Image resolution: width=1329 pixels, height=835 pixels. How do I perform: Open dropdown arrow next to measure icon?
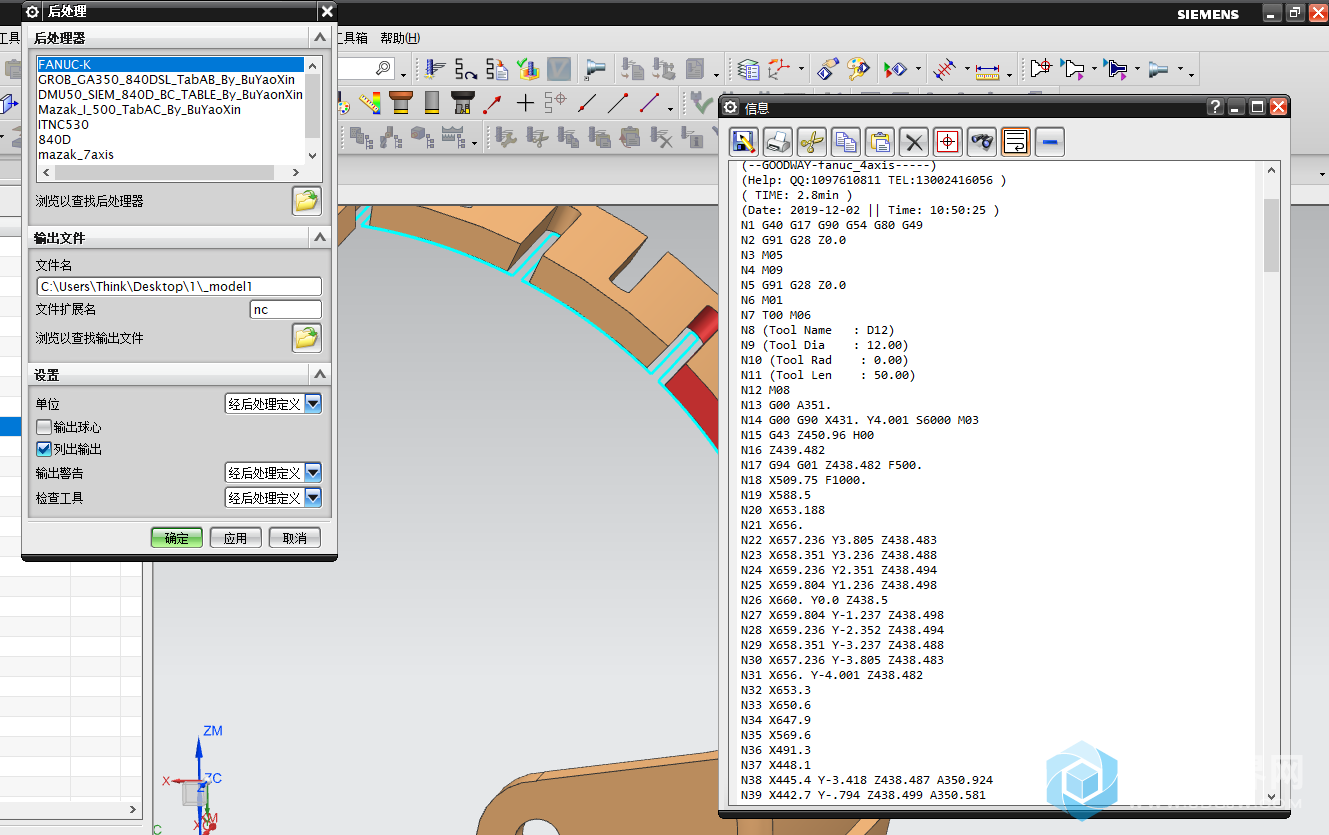[1009, 74]
